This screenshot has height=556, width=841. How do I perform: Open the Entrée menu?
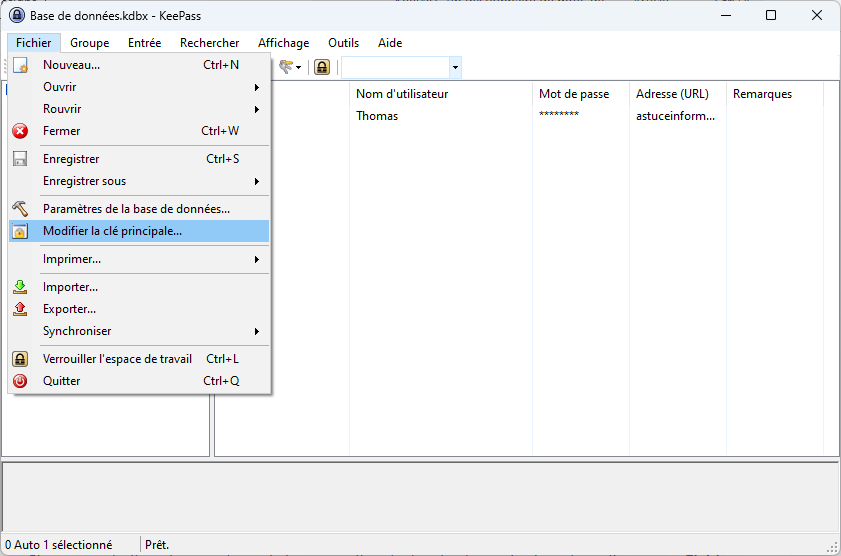tap(144, 43)
